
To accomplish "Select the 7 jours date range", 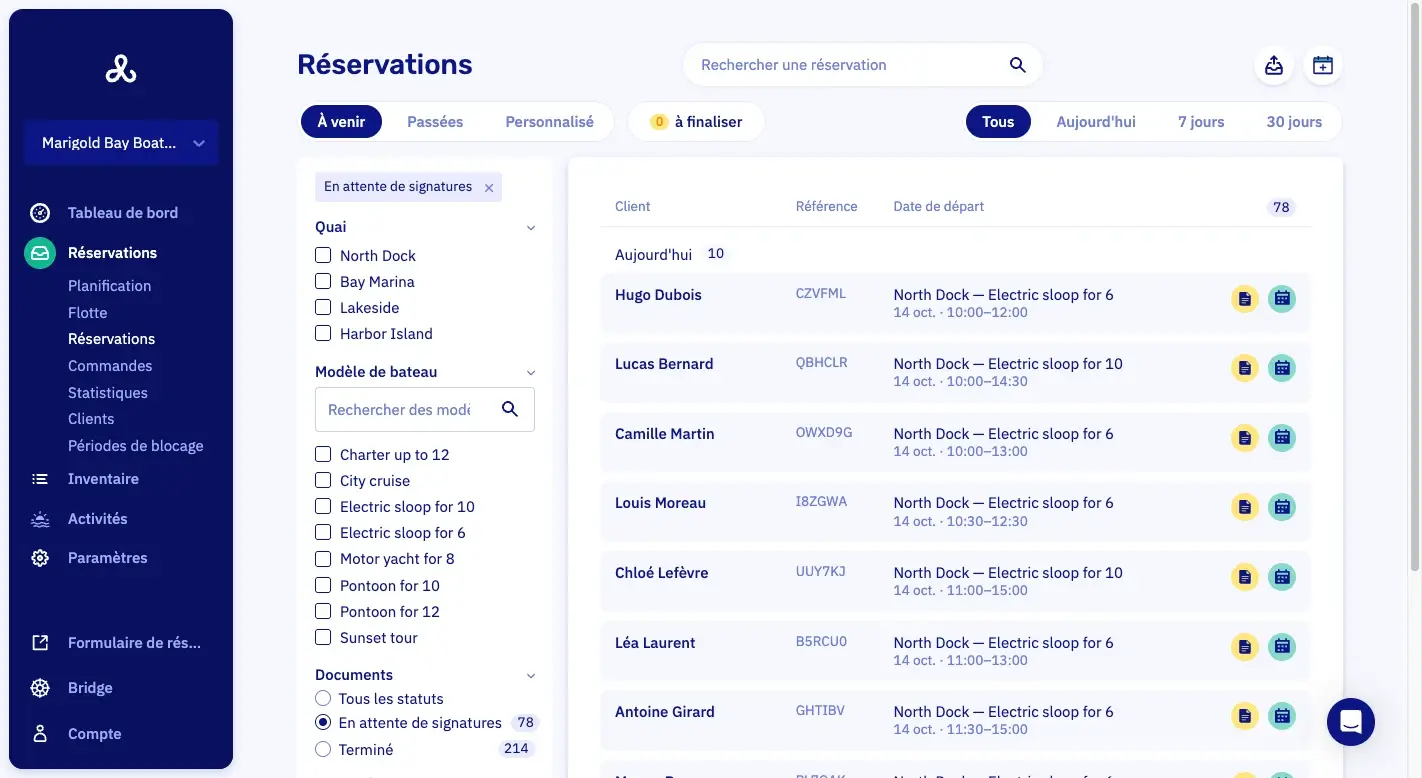I will click(x=1201, y=122).
